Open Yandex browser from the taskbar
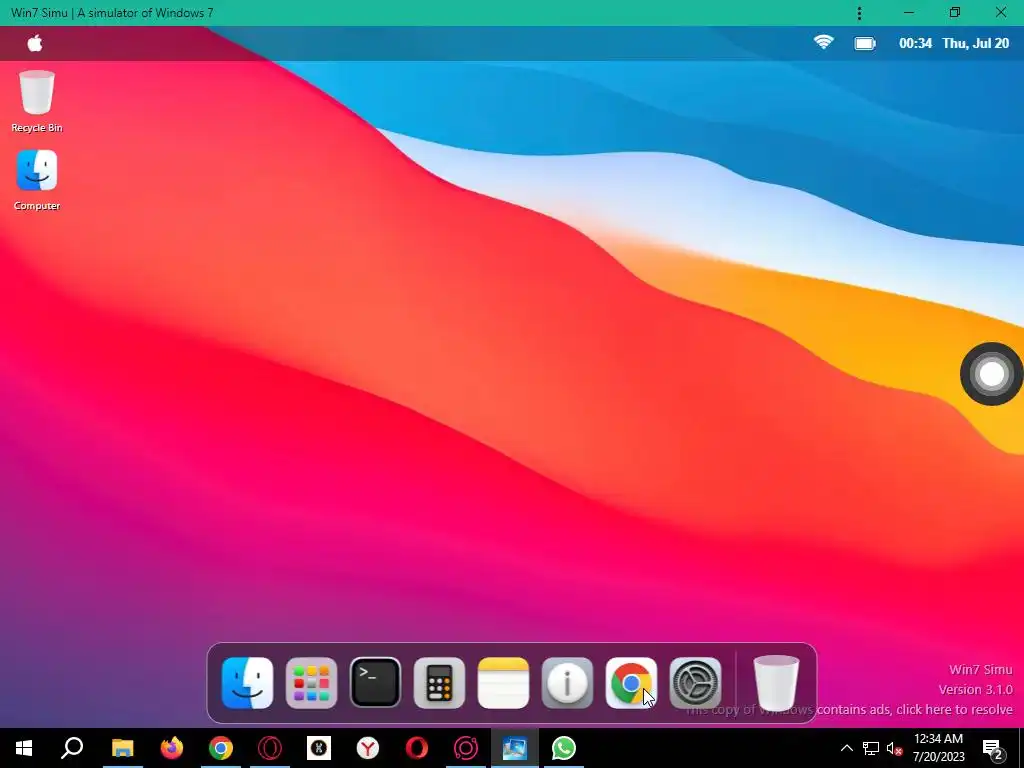The image size is (1024, 768). click(368, 748)
